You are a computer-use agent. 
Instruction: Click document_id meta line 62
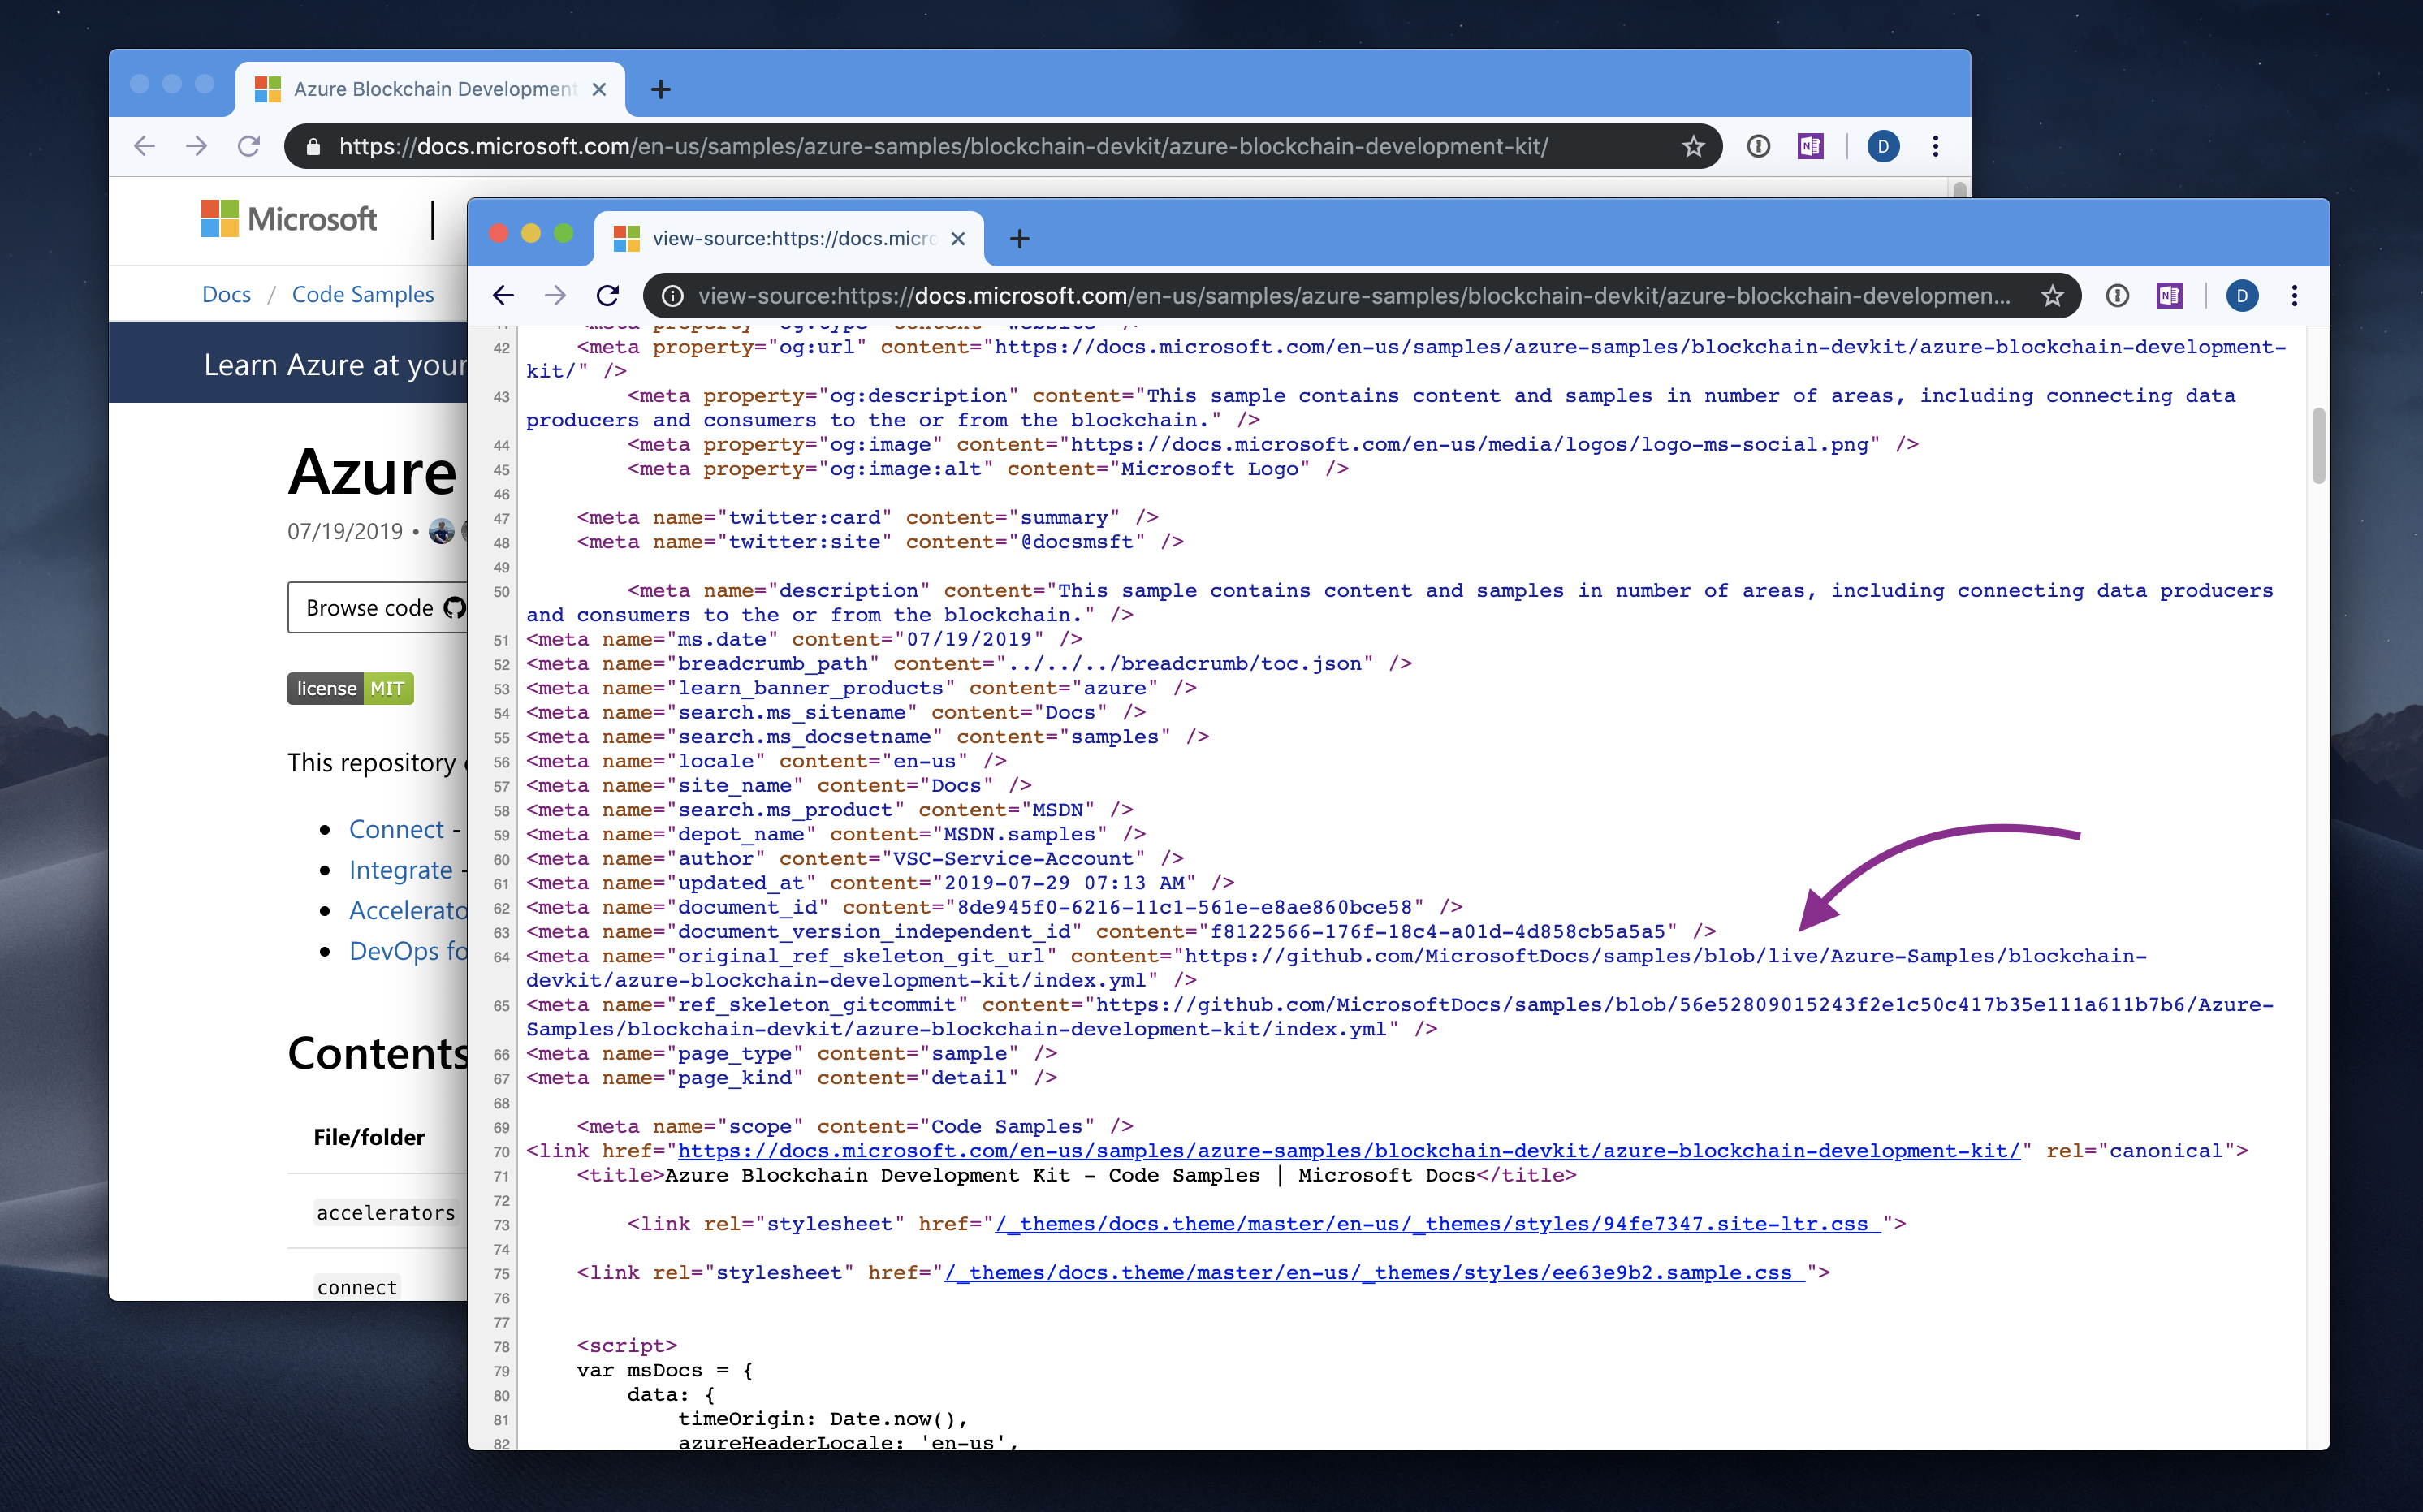(995, 908)
